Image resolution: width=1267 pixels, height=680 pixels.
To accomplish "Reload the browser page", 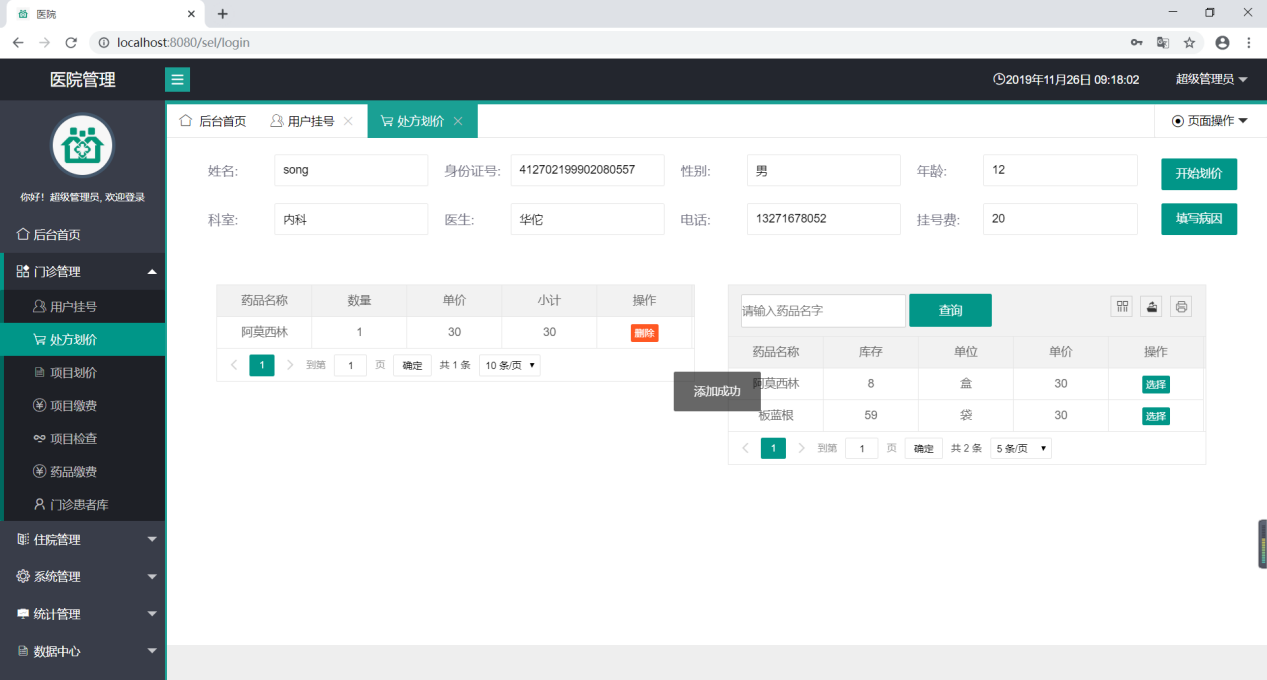I will click(x=71, y=43).
